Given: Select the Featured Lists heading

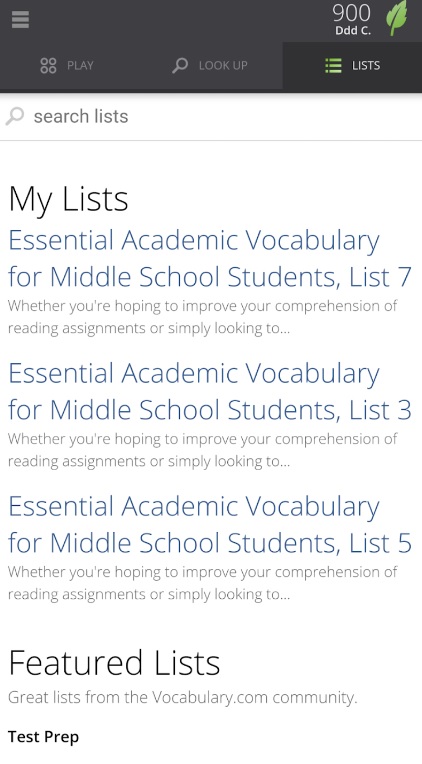Looking at the screenshot, I should tap(115, 663).
